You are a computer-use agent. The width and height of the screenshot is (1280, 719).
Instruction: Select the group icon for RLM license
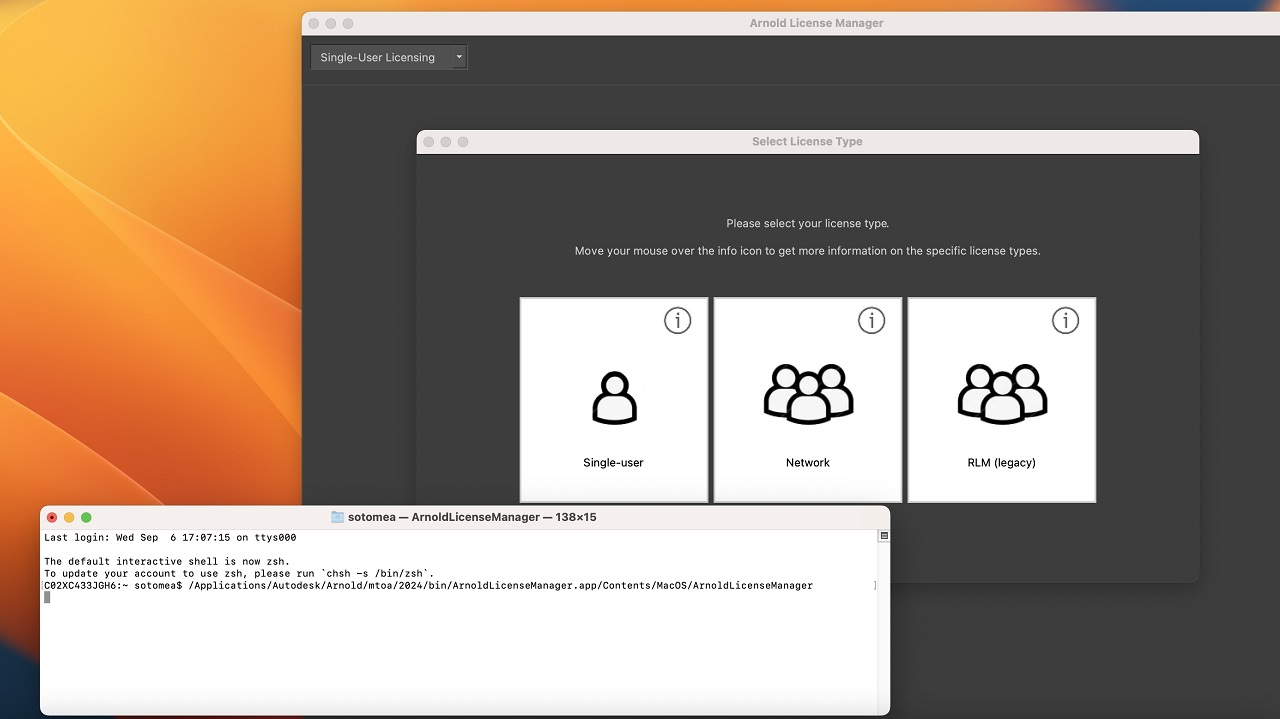click(1002, 393)
